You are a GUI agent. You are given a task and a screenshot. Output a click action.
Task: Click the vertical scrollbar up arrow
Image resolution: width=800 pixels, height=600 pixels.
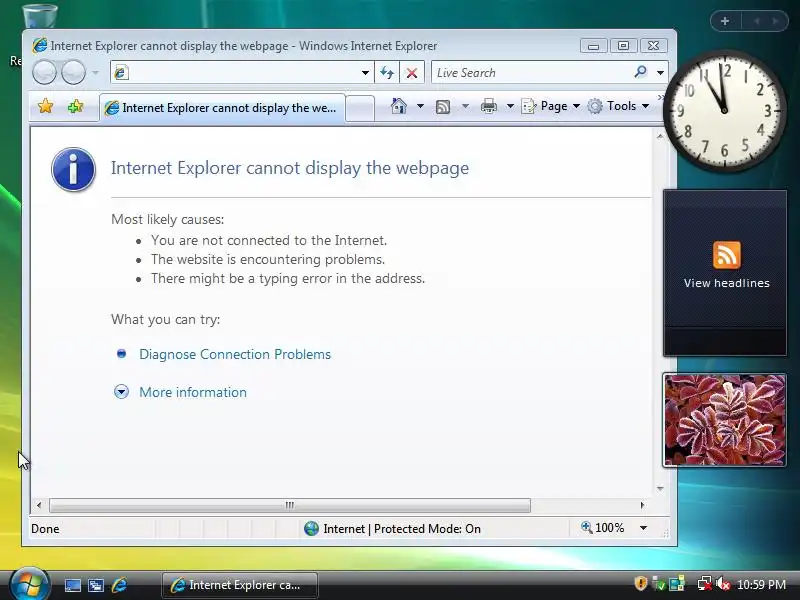click(x=660, y=136)
